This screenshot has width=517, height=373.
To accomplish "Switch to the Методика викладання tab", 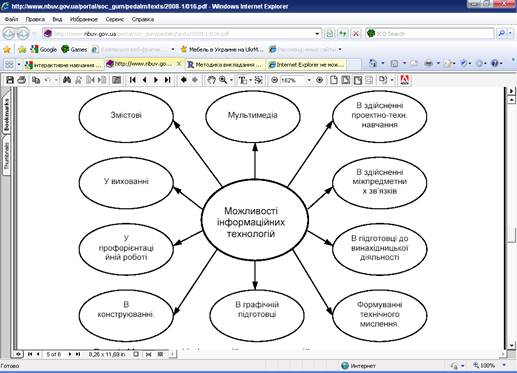I will (x=225, y=65).
